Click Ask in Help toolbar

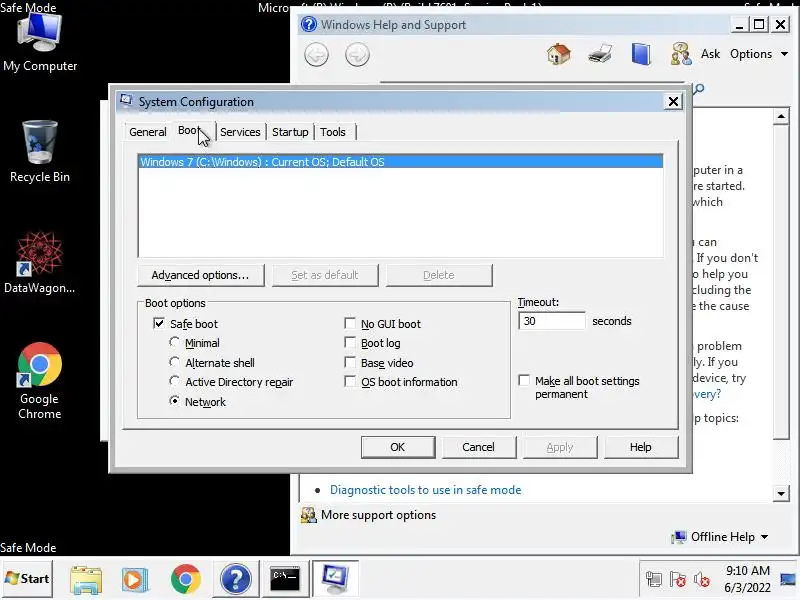pos(710,54)
